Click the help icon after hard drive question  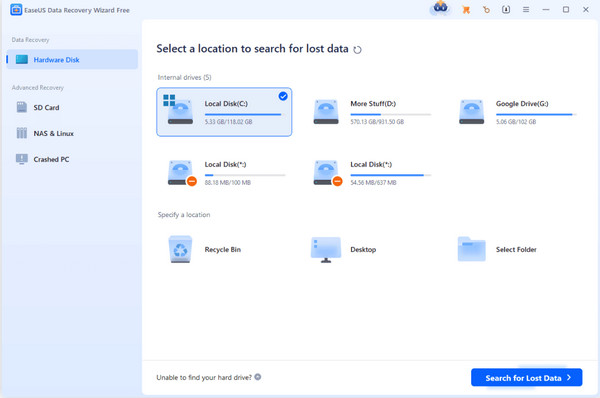pos(258,377)
